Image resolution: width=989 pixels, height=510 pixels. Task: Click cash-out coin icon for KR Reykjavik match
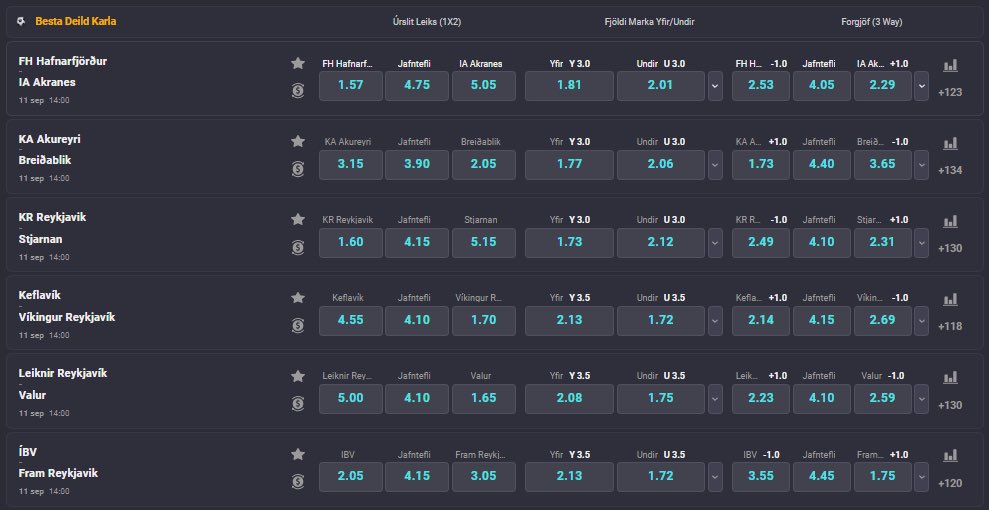298,248
